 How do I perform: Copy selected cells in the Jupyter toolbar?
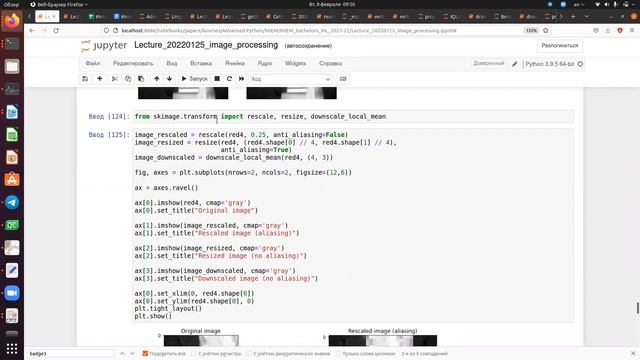[128, 79]
